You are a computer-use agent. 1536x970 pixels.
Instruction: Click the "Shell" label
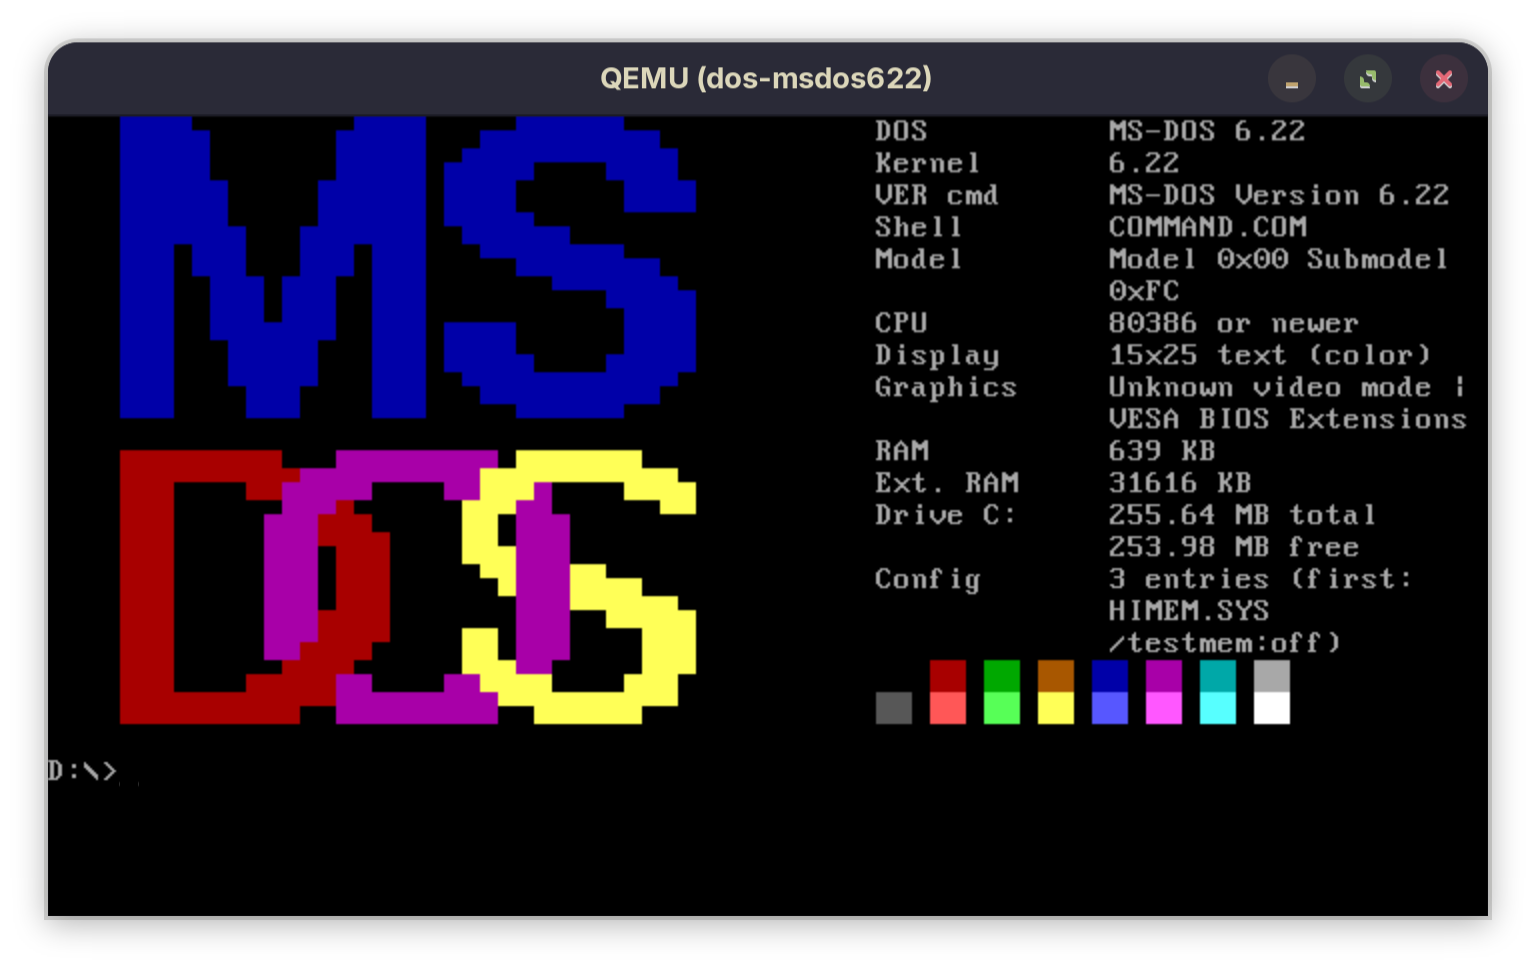(x=918, y=227)
